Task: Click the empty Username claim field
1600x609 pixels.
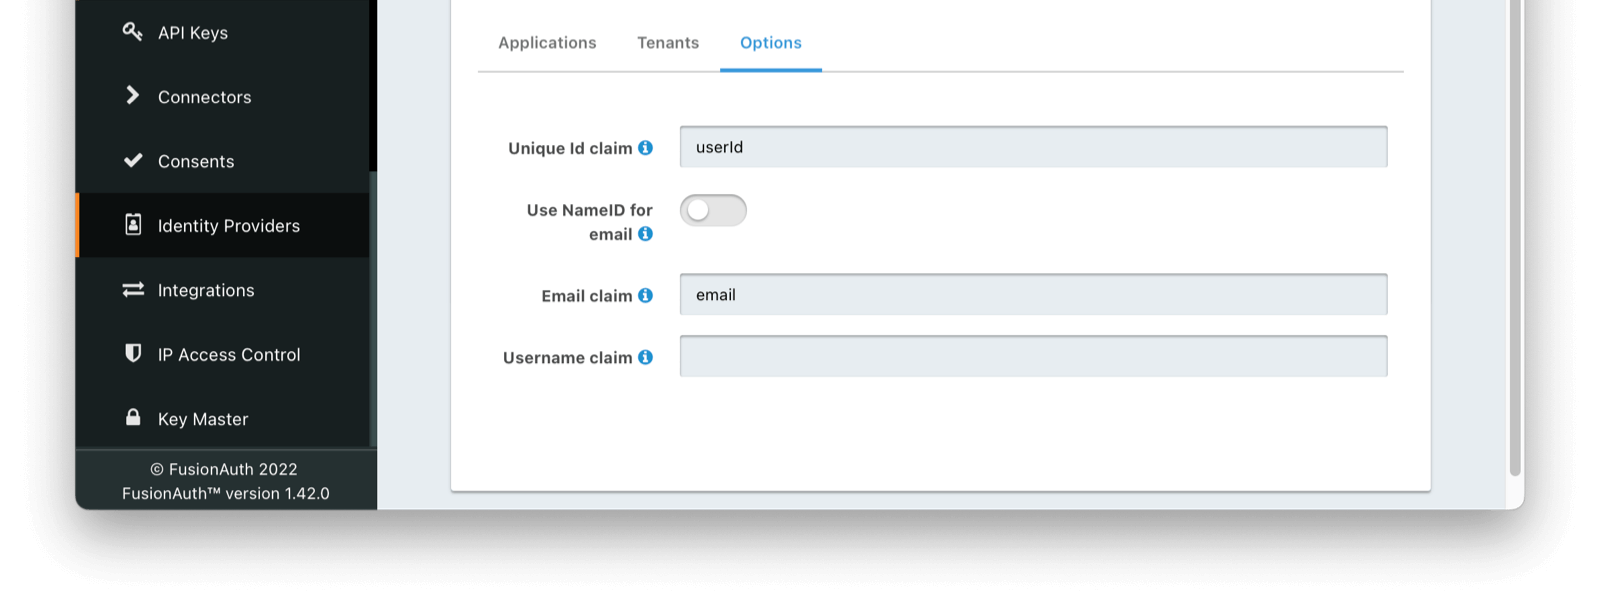Action: (x=1033, y=356)
